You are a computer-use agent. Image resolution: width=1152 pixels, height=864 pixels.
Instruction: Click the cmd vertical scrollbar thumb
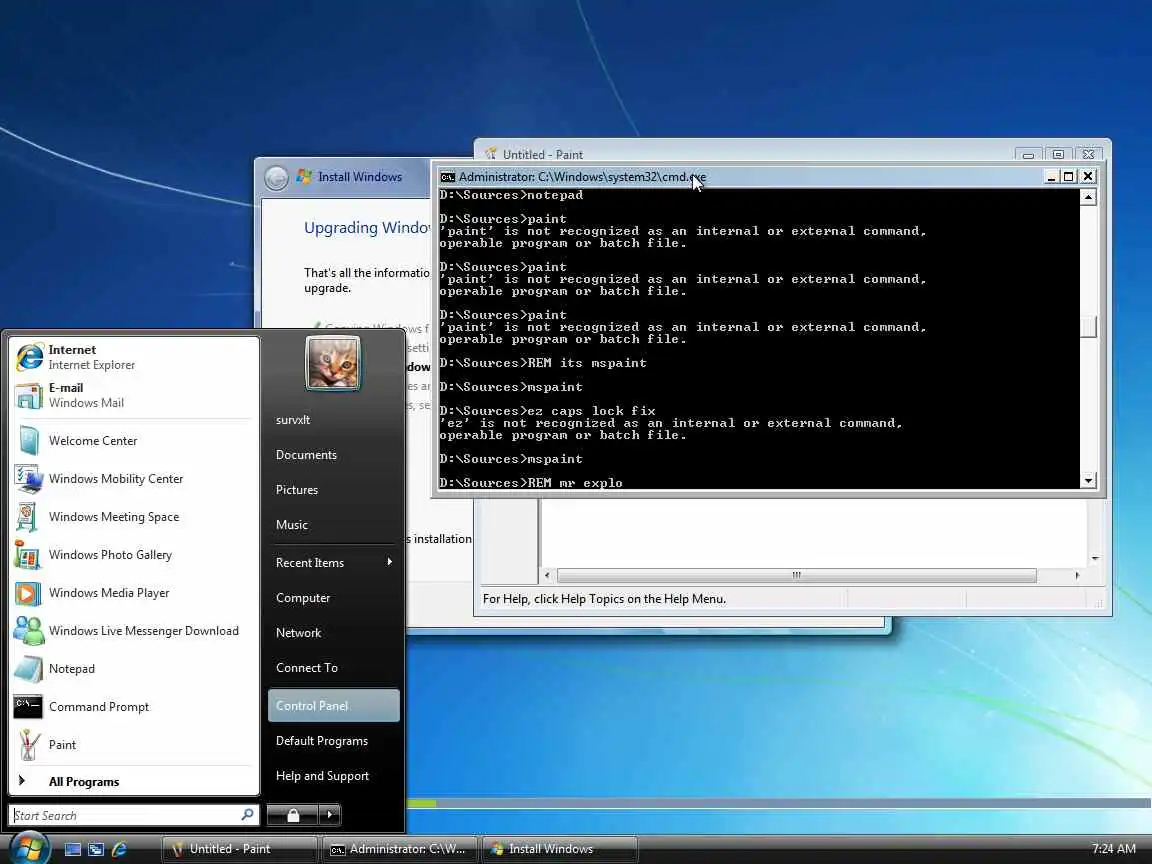click(x=1088, y=327)
